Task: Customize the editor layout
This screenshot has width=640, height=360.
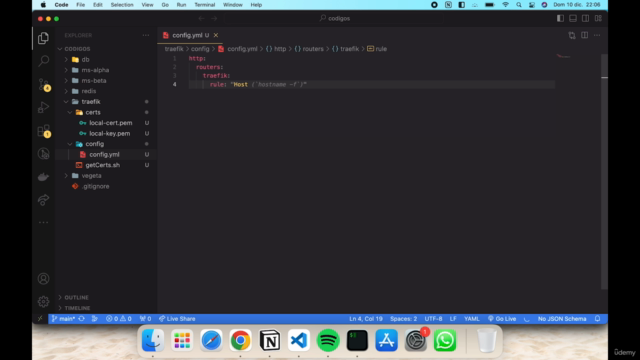Action: [x=598, y=18]
